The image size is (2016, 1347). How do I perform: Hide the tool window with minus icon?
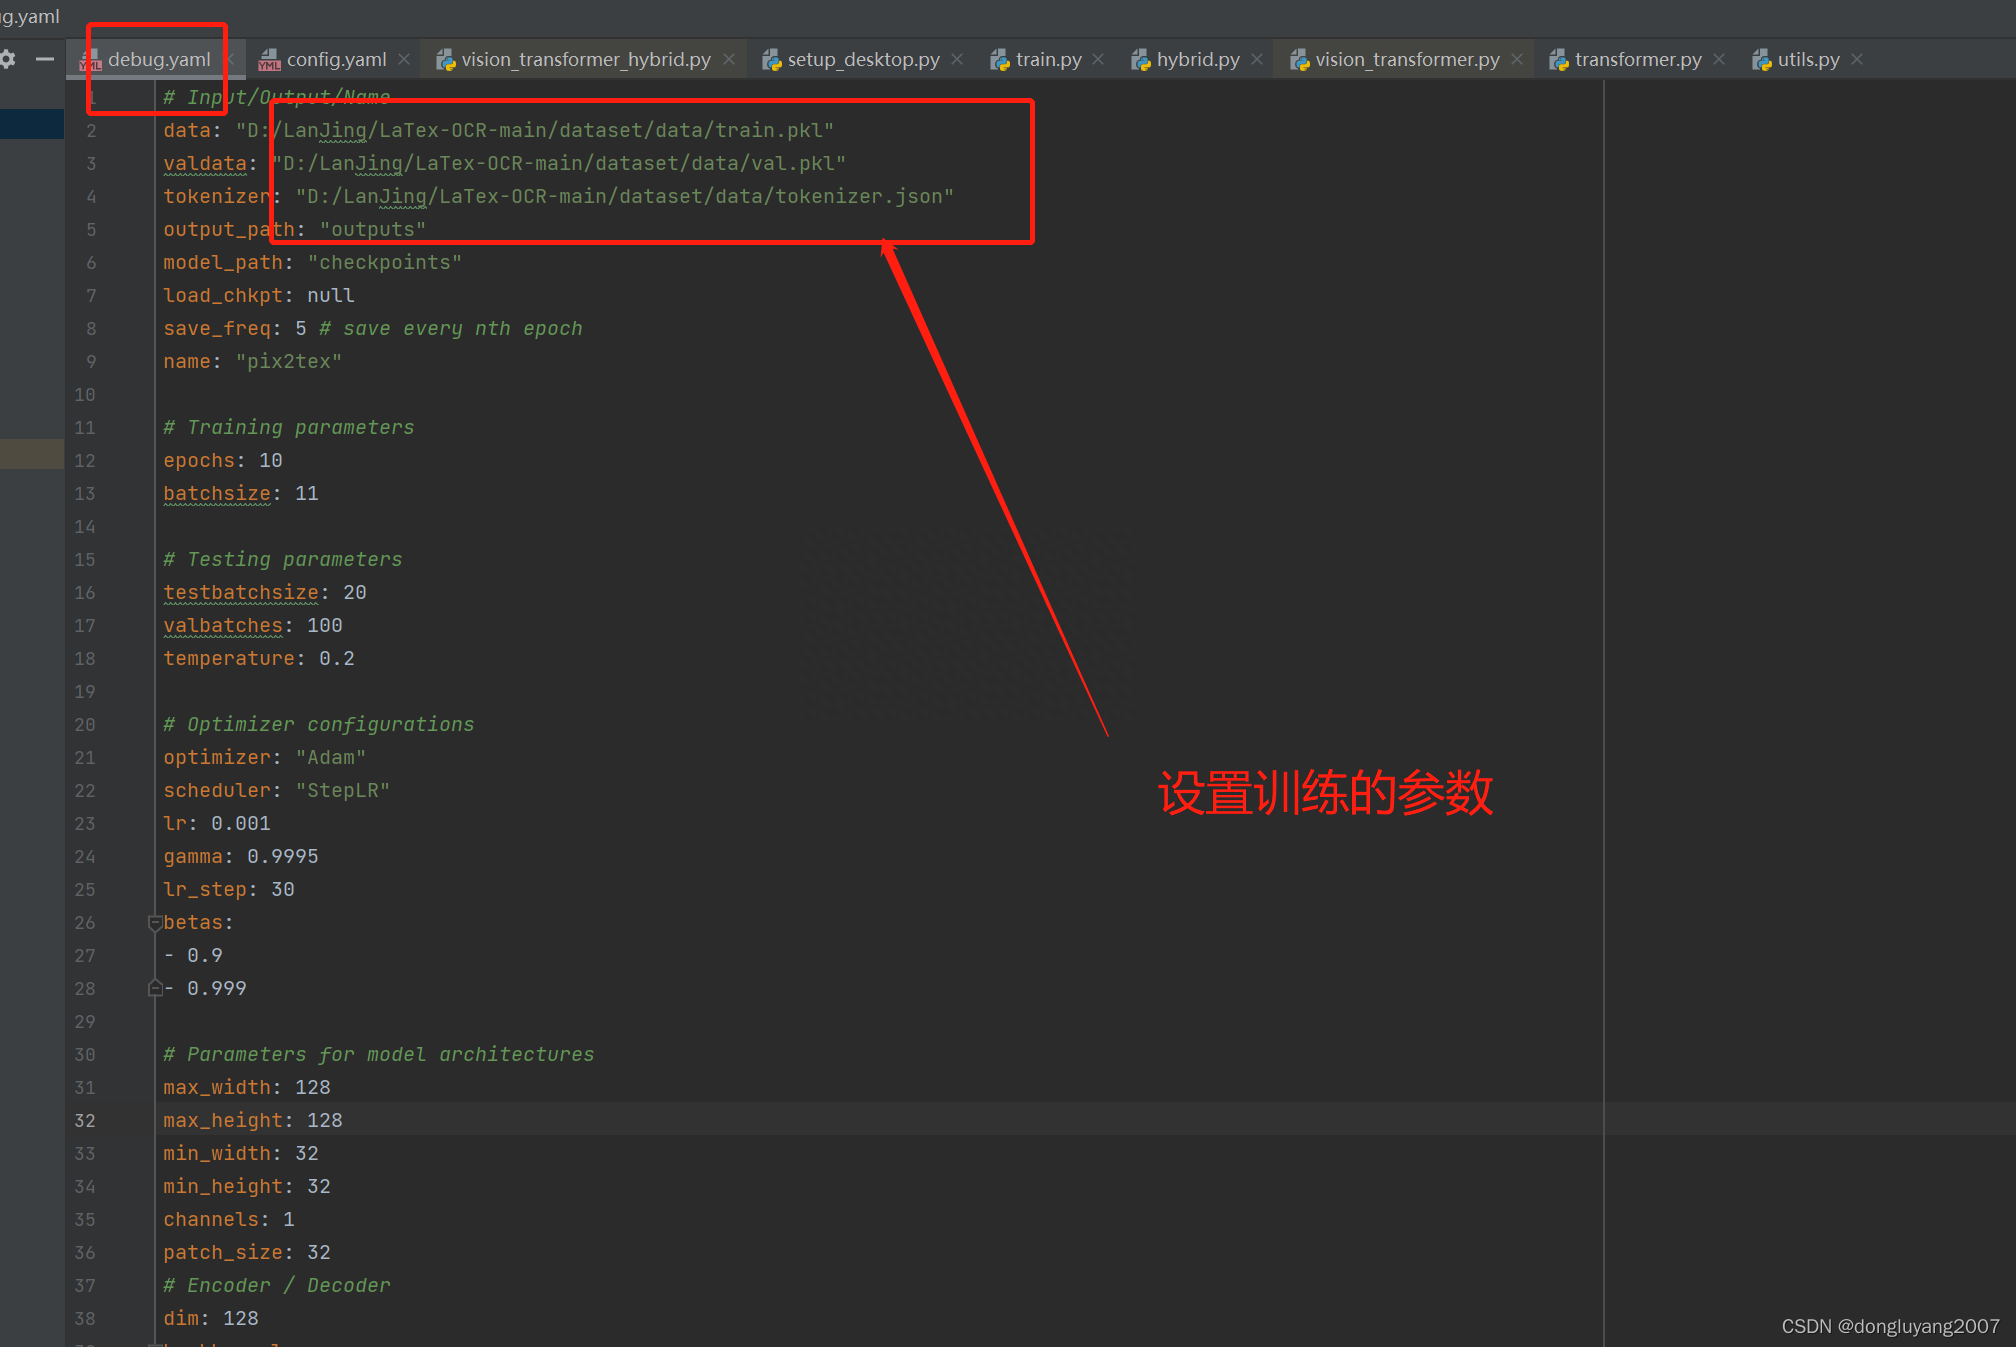click(x=45, y=60)
